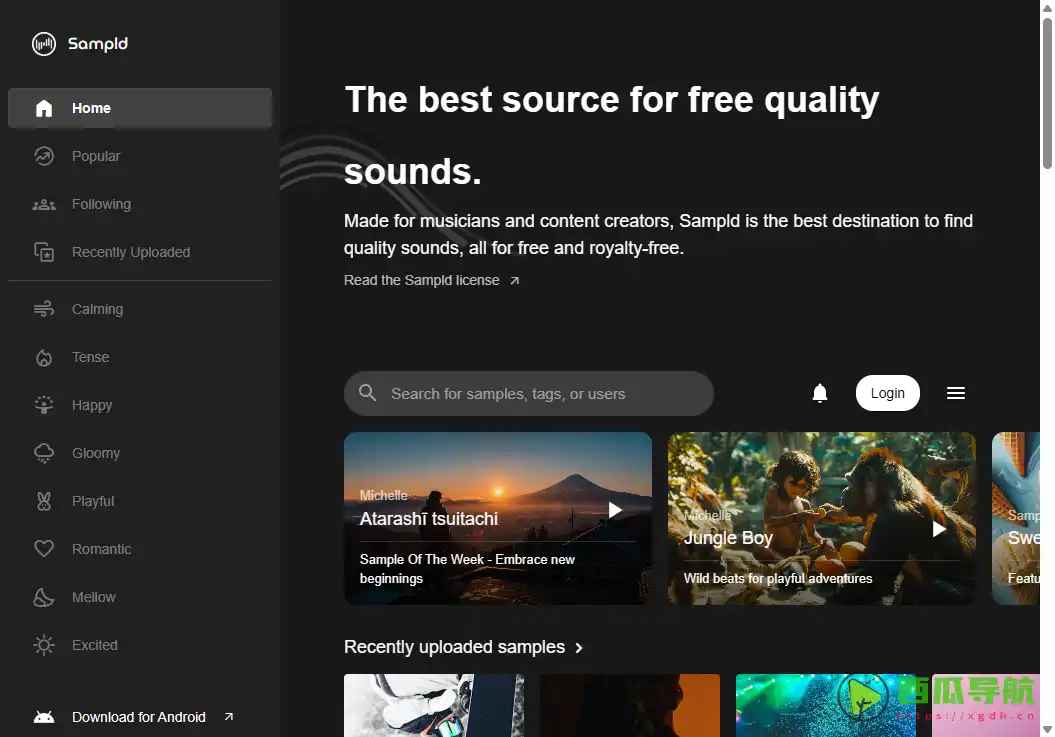1055x737 pixels.
Task: Click the Mellow moon icon
Action: point(44,597)
